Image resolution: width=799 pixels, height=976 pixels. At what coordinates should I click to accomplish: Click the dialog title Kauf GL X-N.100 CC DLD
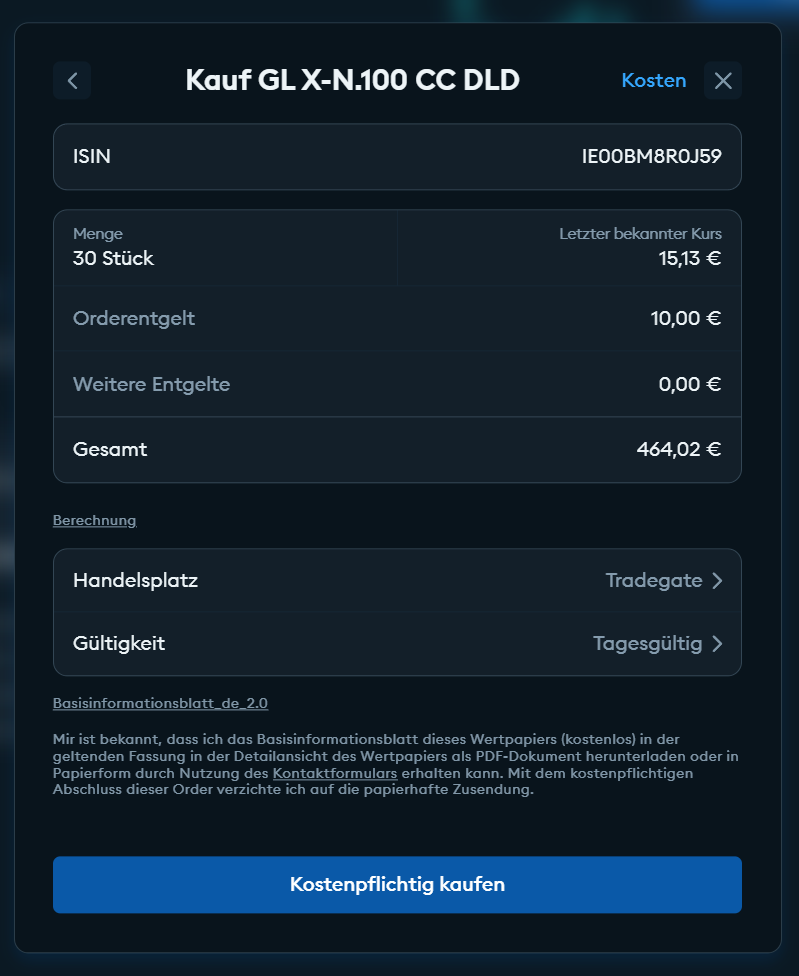click(x=353, y=81)
